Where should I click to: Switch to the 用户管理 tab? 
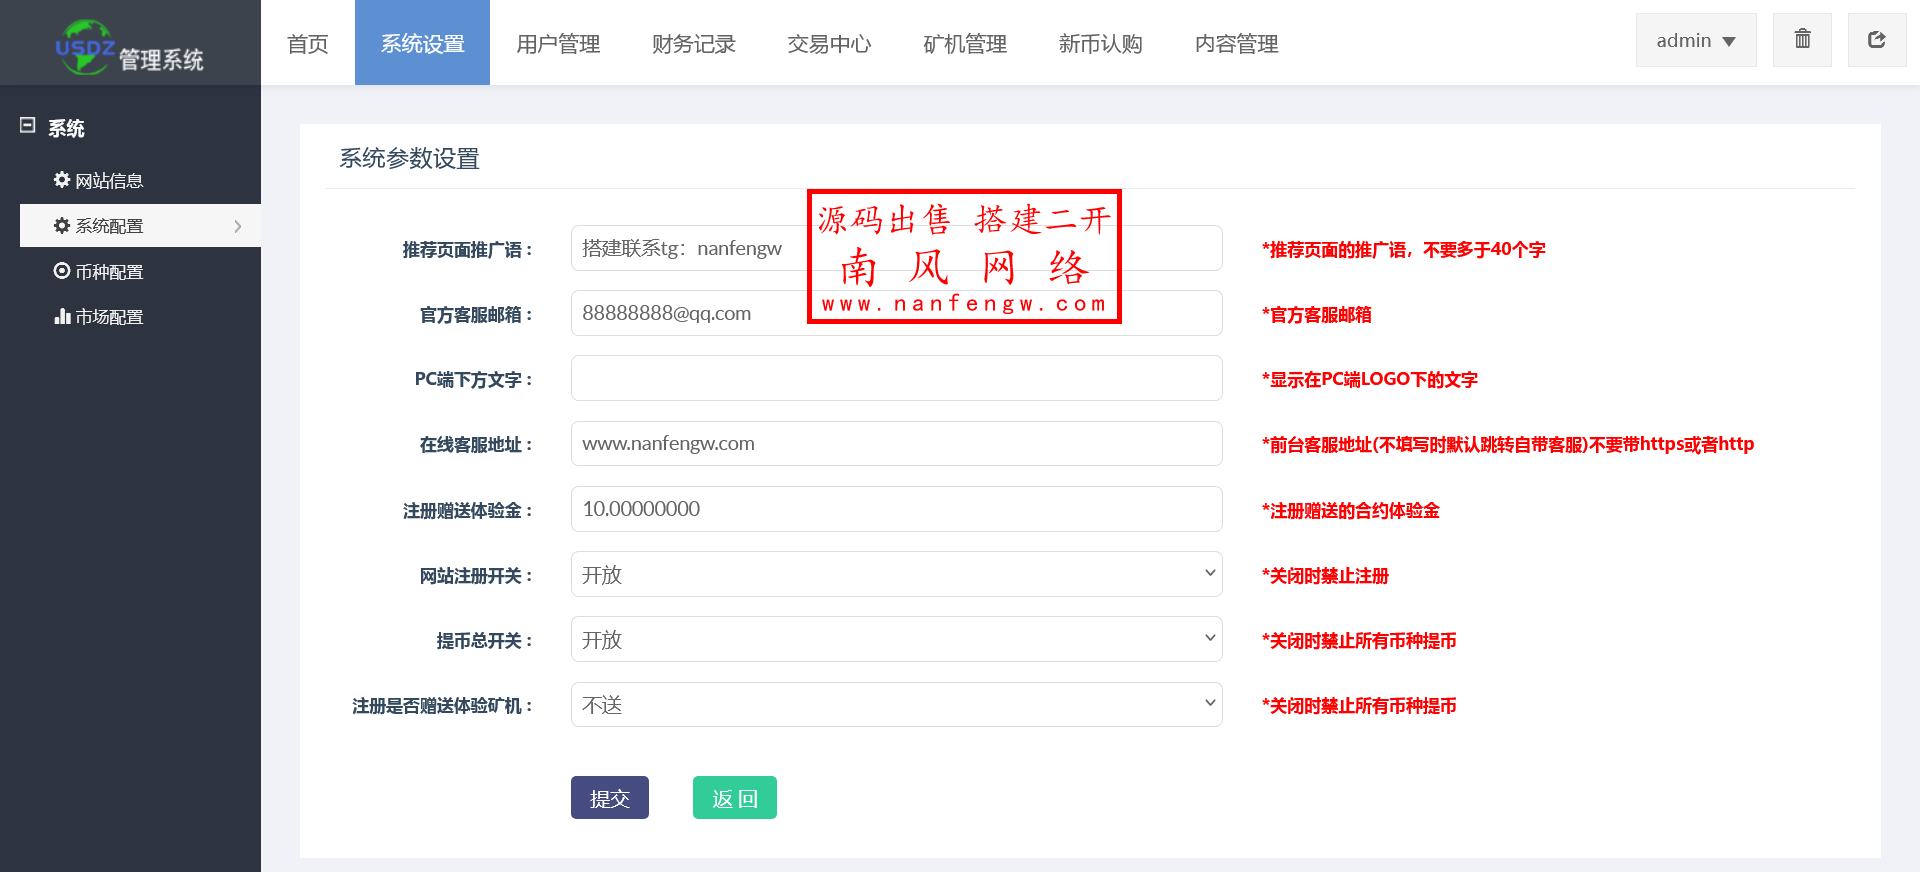(x=558, y=44)
